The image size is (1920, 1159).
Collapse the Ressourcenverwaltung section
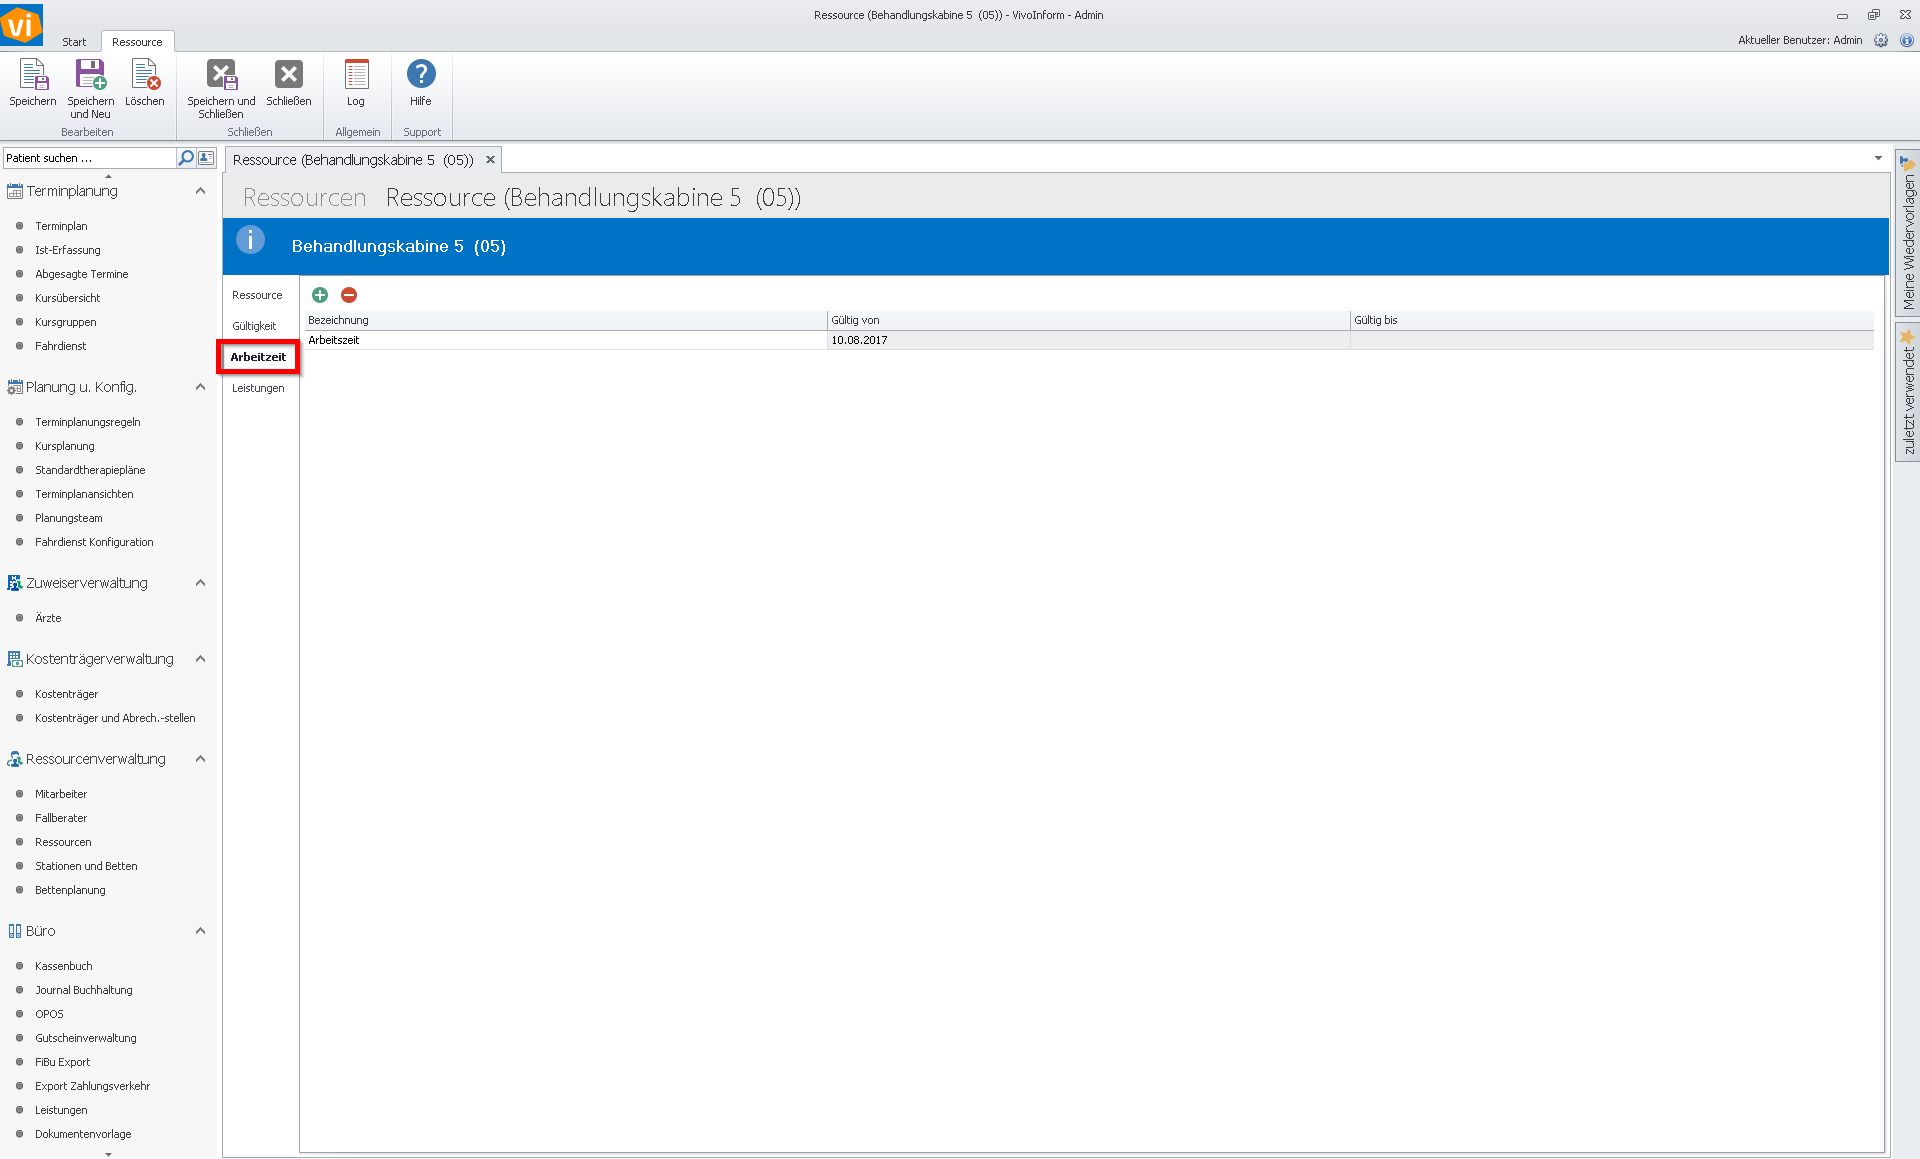pyautogui.click(x=200, y=759)
